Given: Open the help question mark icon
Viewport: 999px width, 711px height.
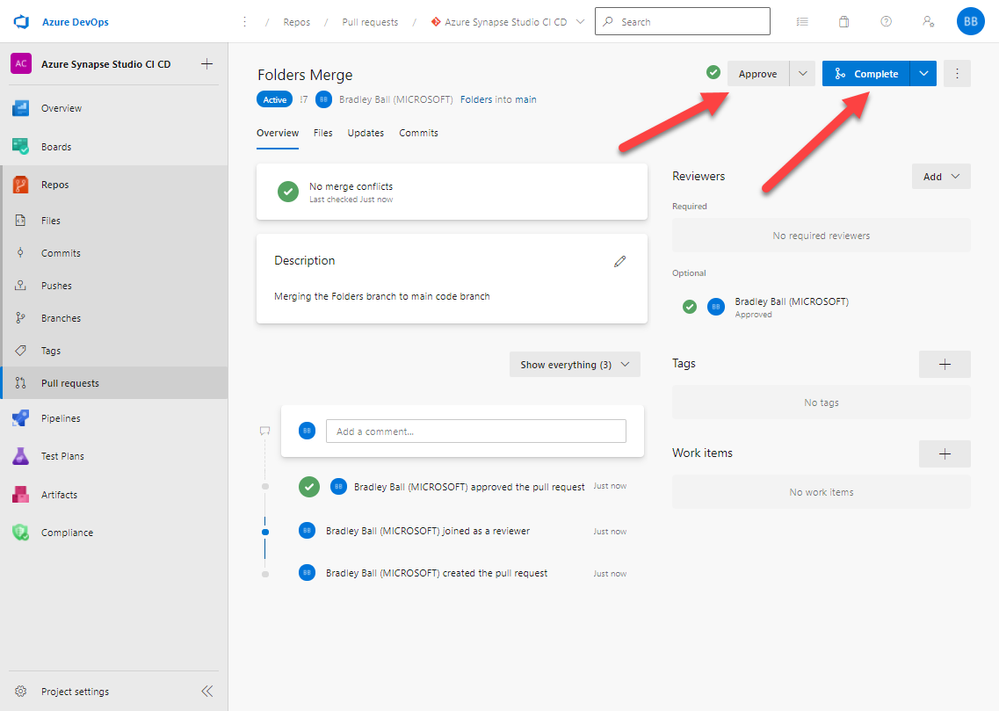Looking at the screenshot, I should [886, 22].
